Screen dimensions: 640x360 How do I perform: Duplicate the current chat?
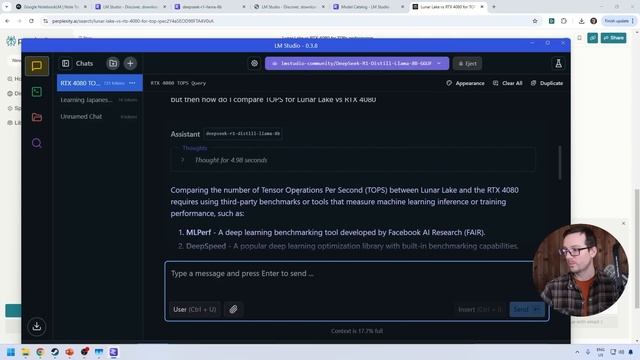point(547,83)
